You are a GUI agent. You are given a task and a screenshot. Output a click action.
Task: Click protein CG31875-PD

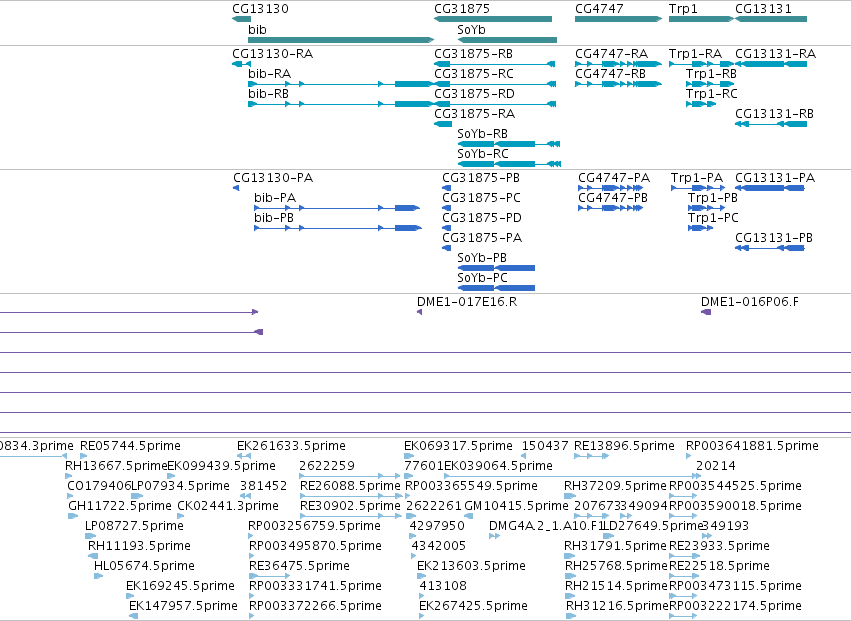(447, 228)
